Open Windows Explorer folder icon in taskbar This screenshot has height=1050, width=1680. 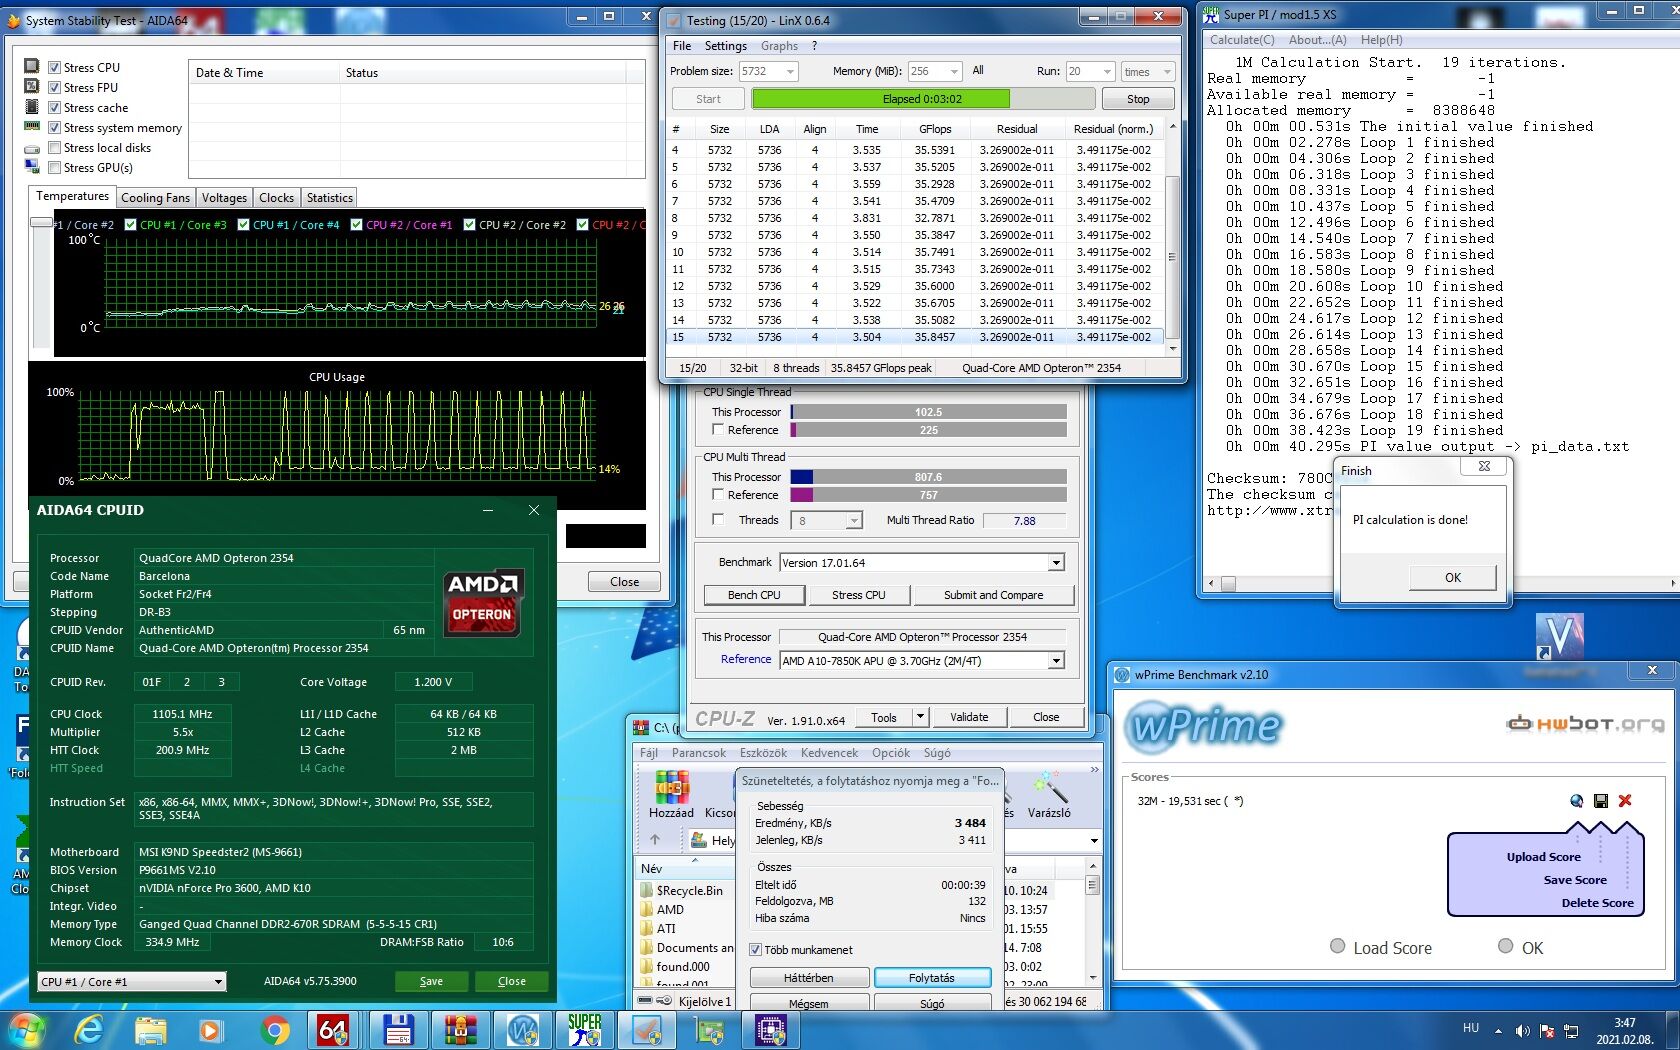point(150,1029)
